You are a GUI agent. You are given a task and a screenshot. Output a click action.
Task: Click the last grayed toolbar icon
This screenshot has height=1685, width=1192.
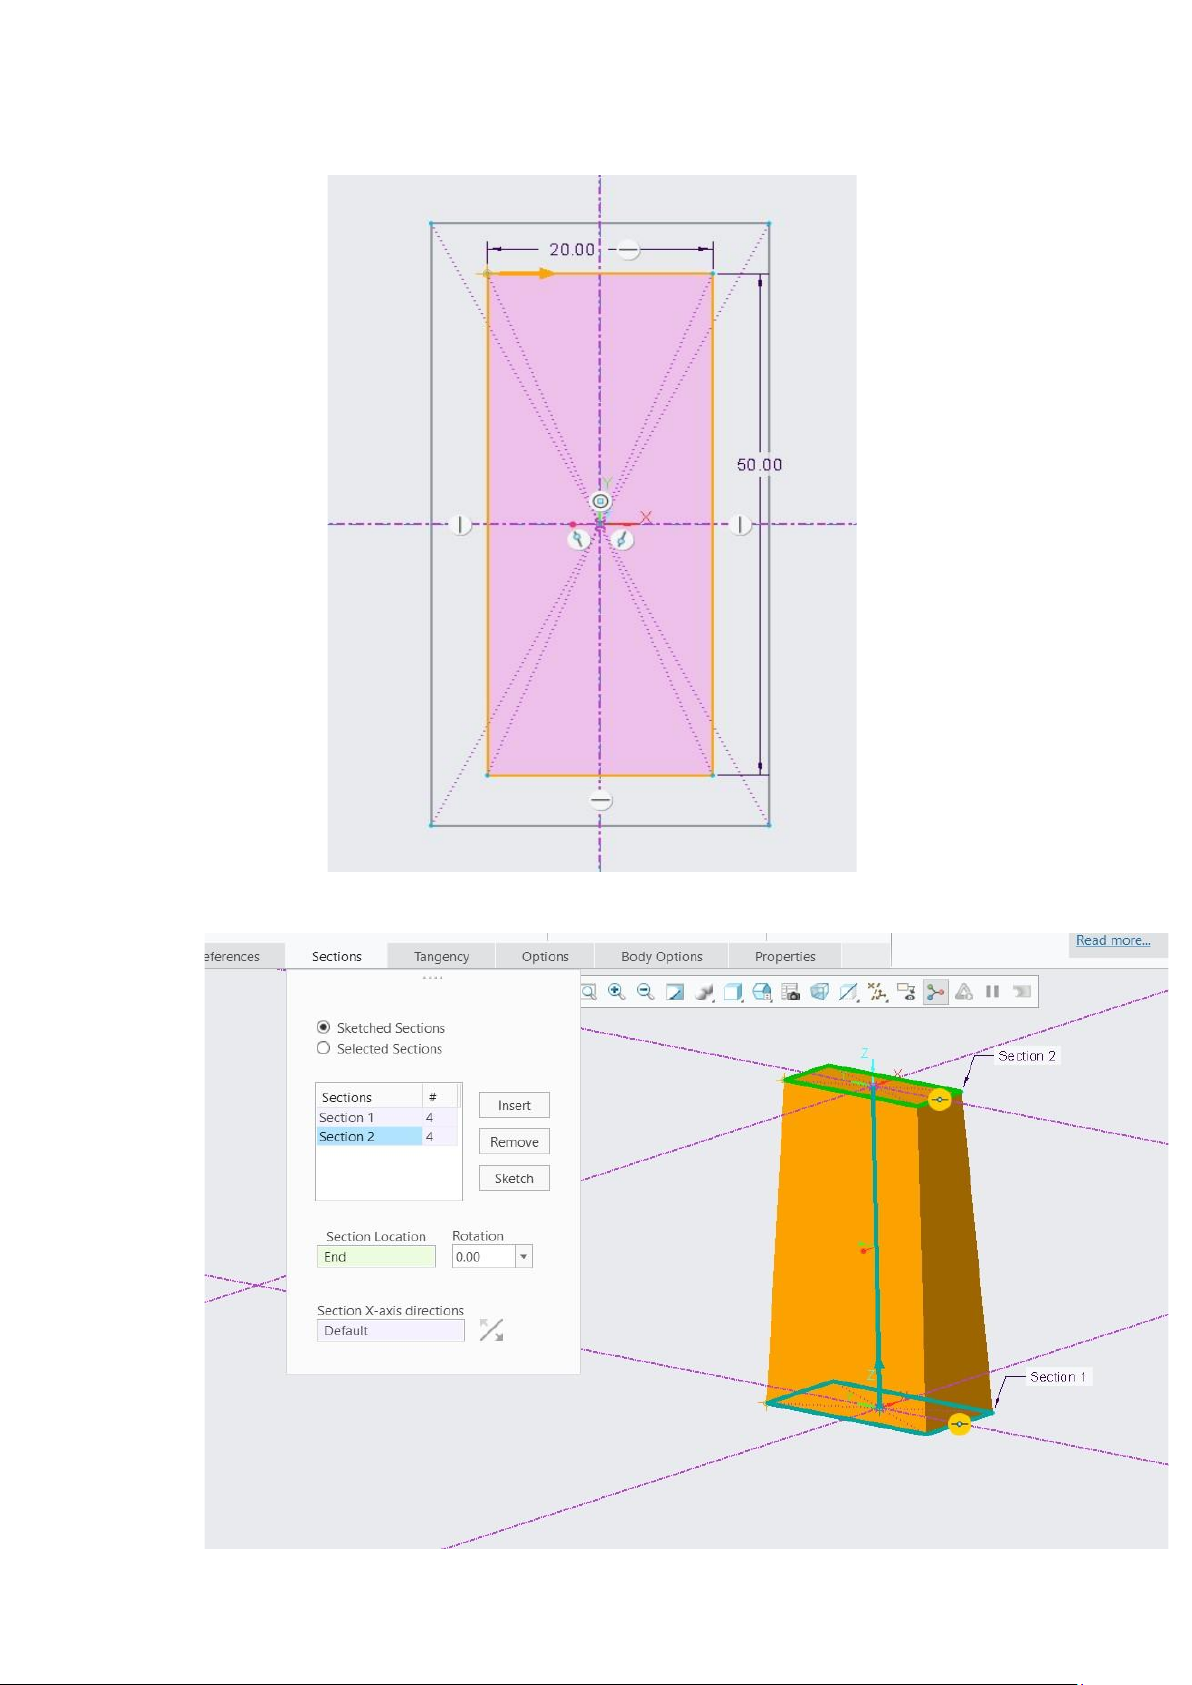tap(1022, 992)
